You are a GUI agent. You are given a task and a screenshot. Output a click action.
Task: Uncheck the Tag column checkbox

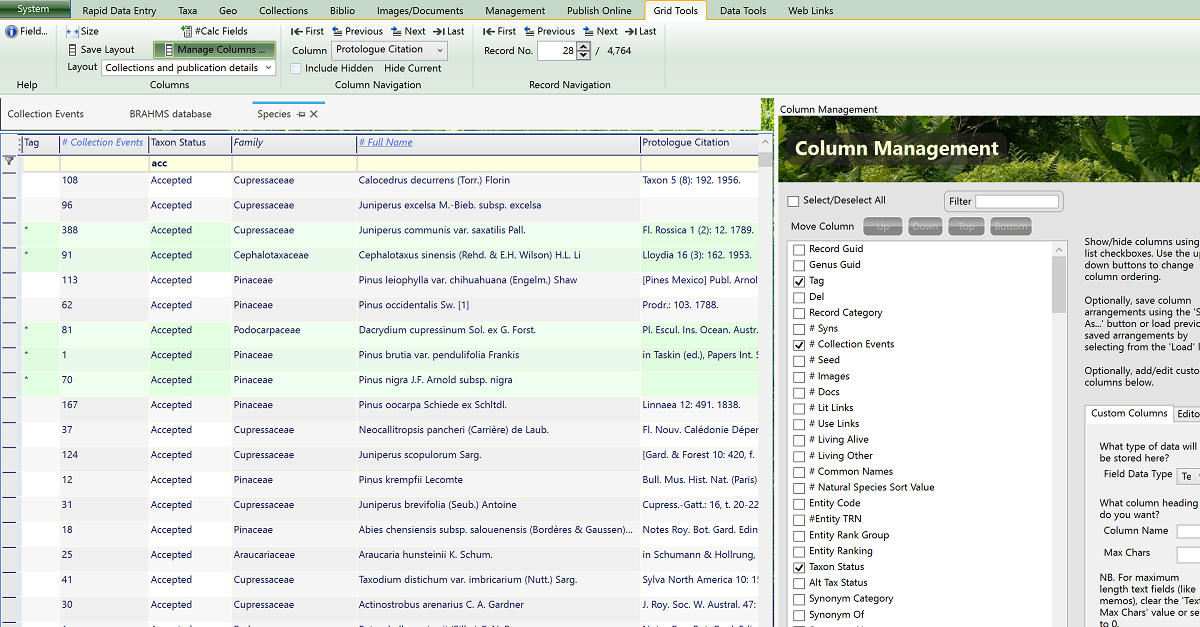click(799, 281)
